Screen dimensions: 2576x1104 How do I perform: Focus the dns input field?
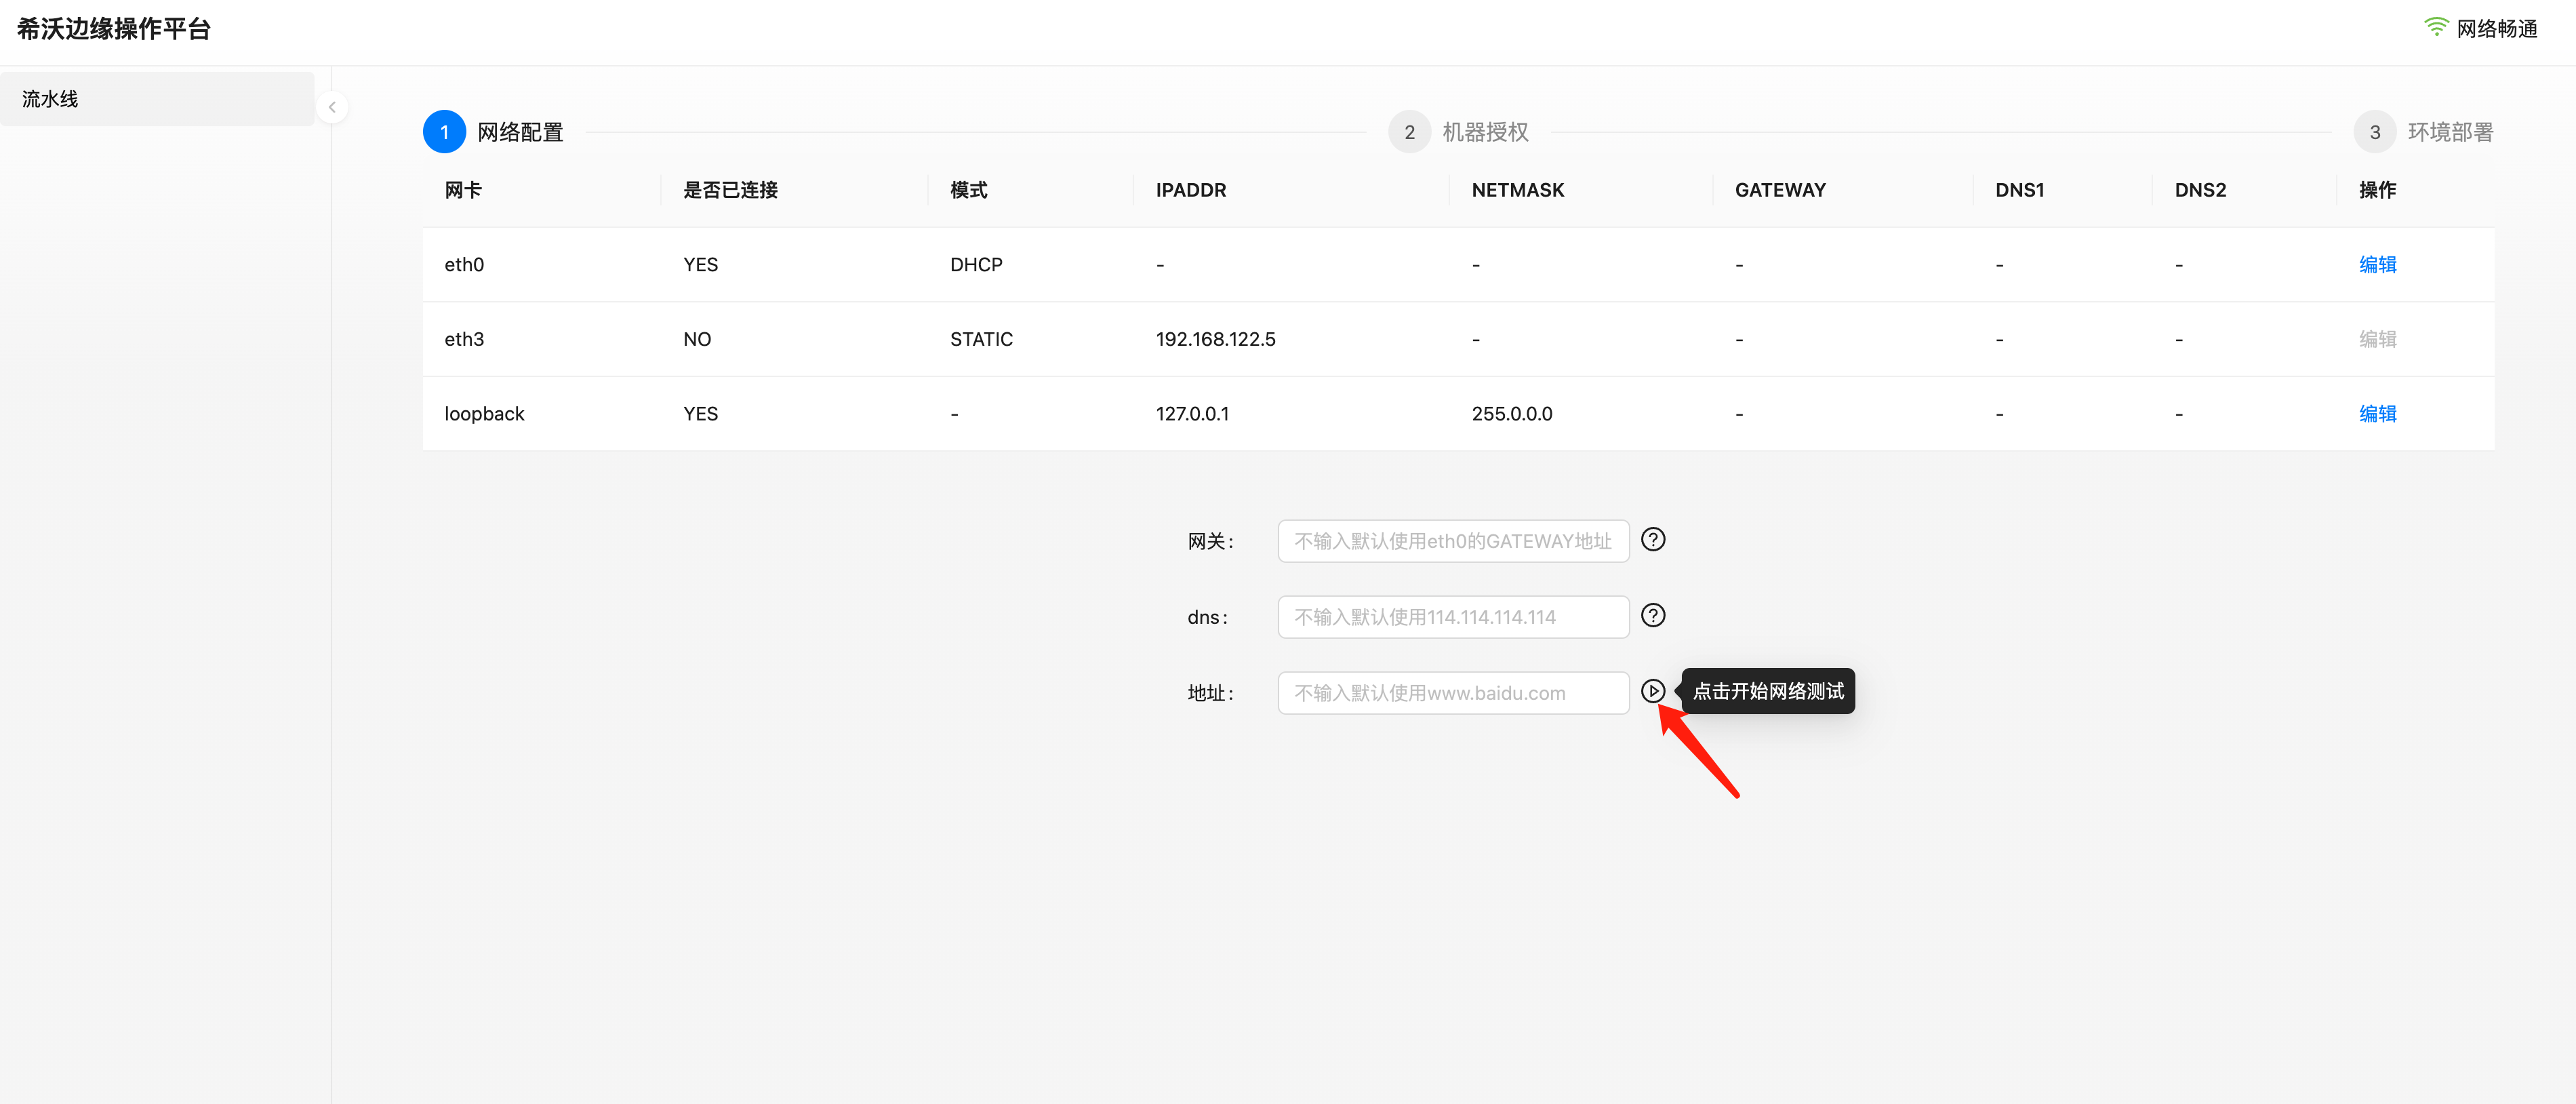tap(1453, 617)
